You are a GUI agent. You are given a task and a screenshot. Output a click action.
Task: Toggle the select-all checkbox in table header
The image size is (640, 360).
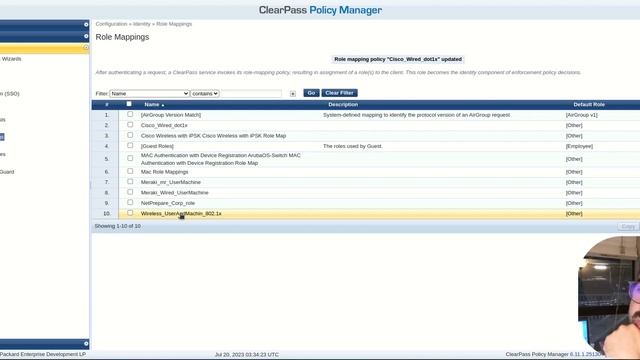pyautogui.click(x=129, y=104)
